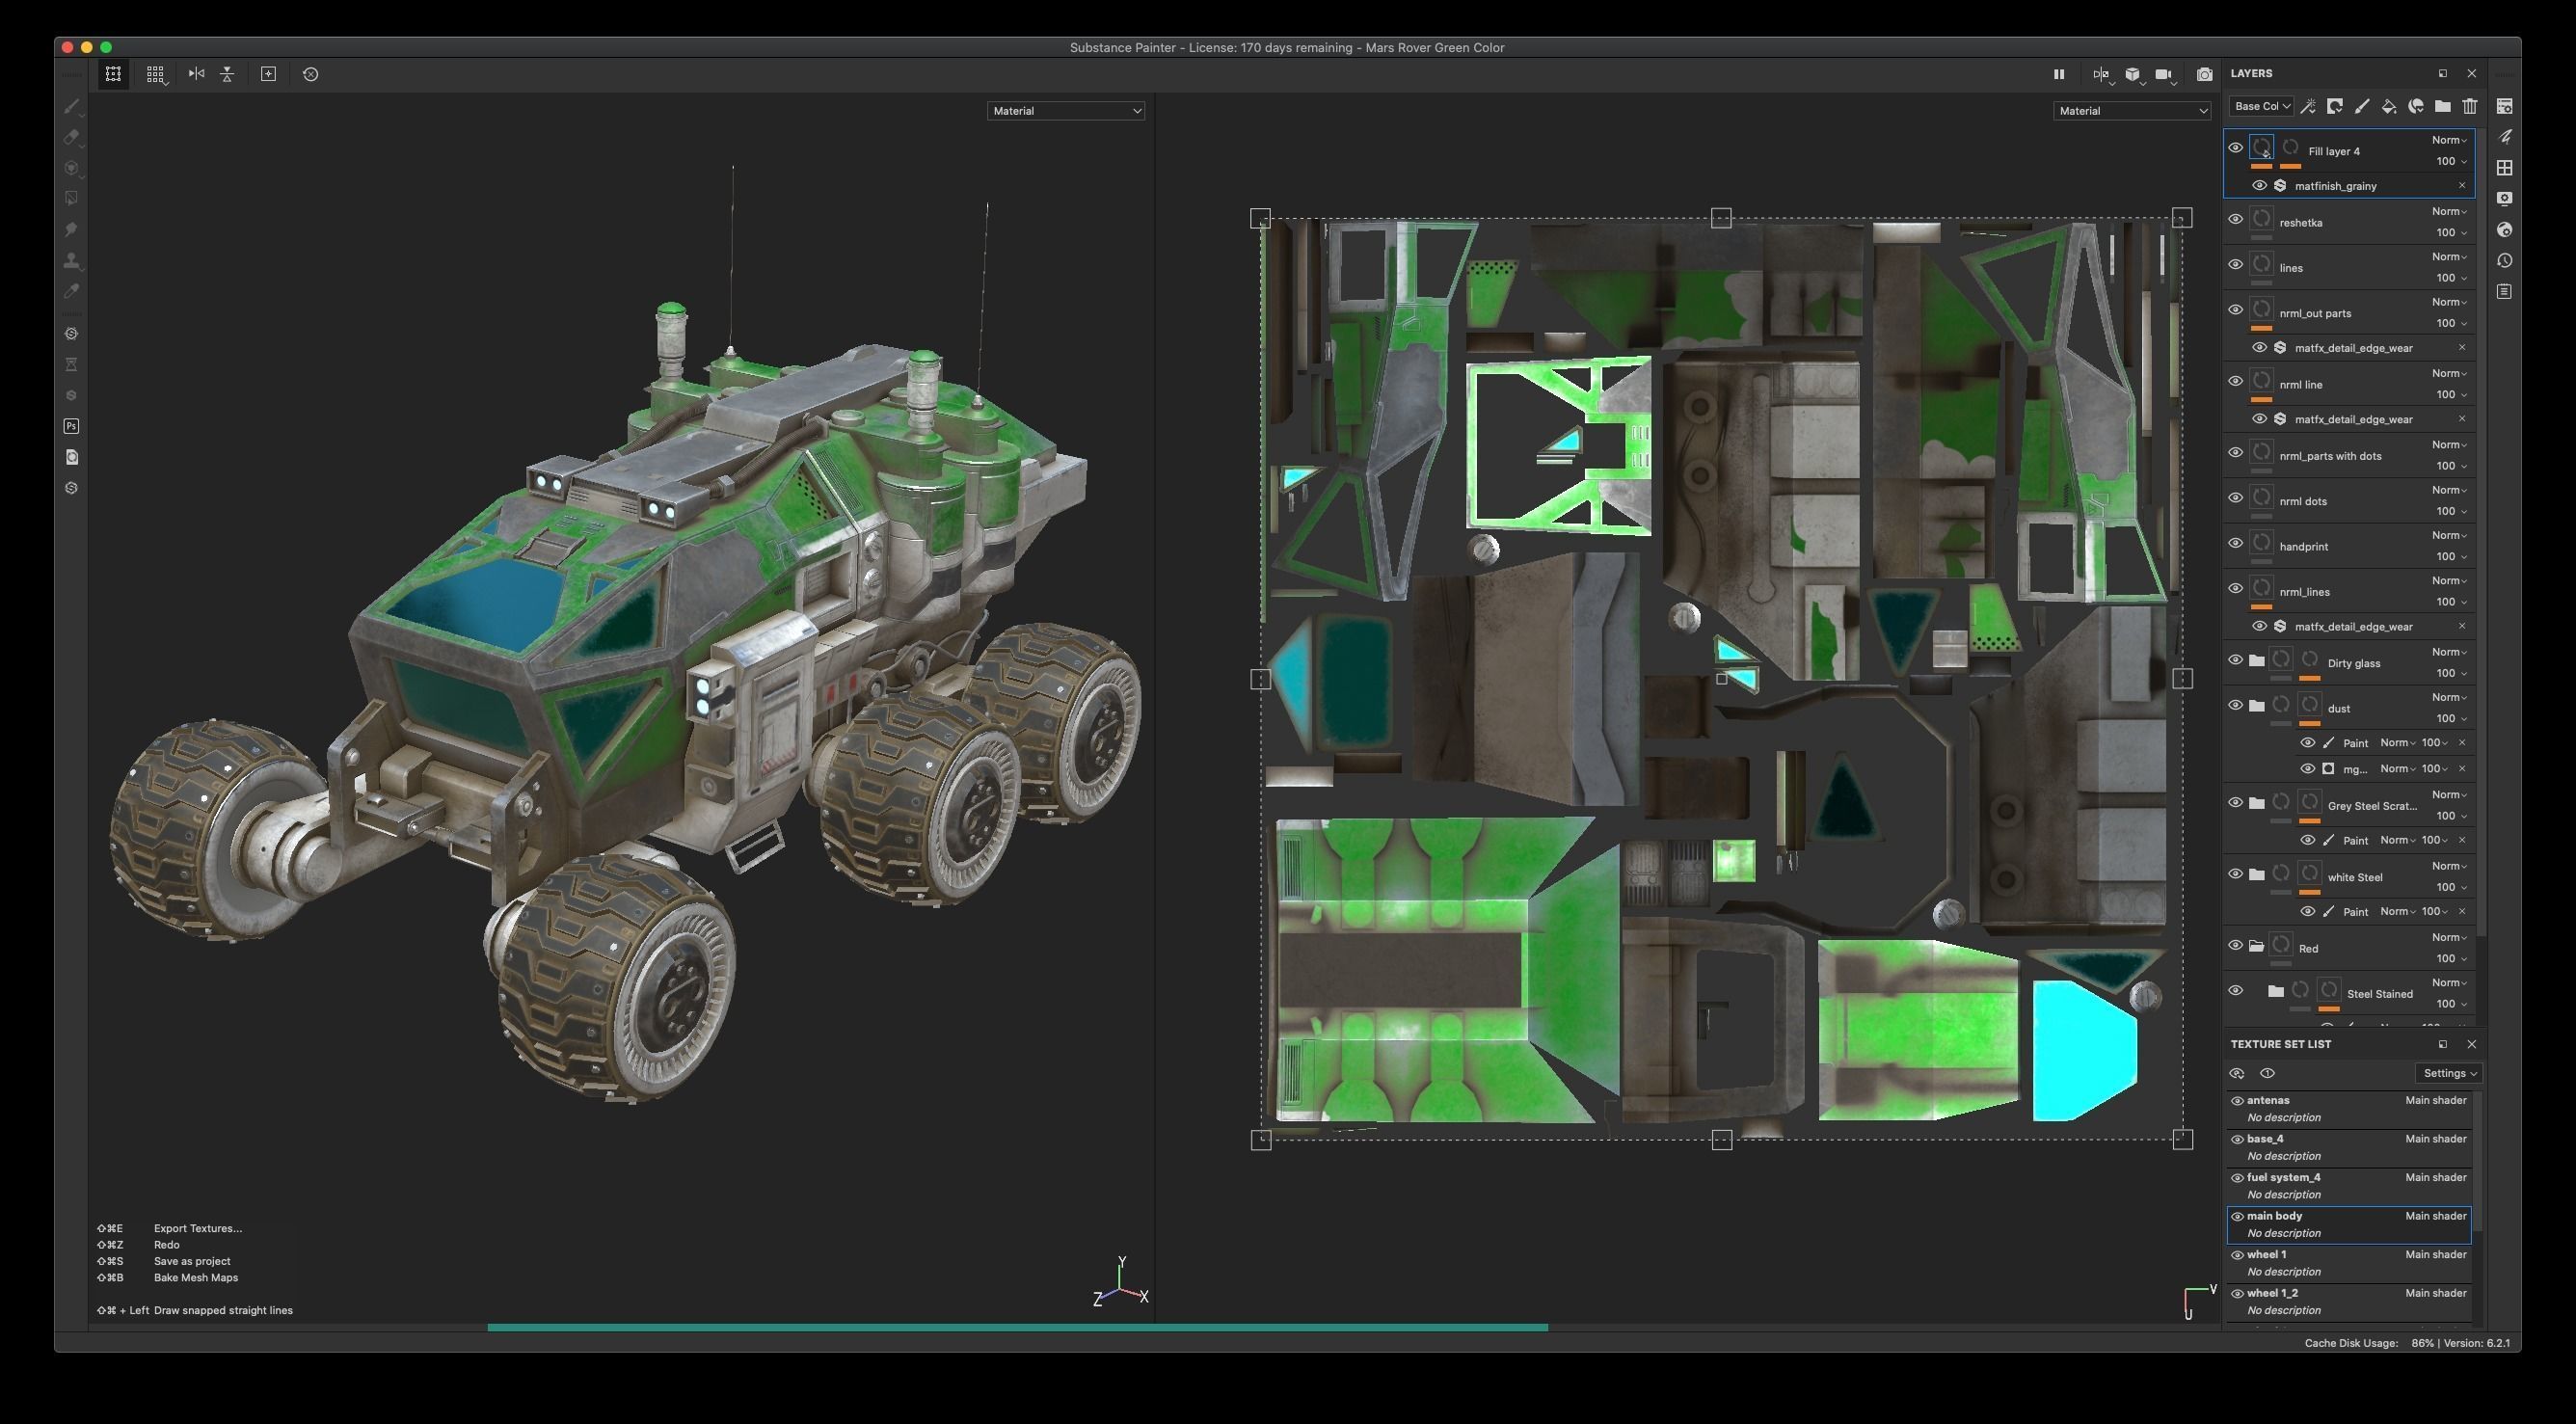This screenshot has height=1424, width=2576.
Task: Click the horizontal flip icon
Action: 197,74
